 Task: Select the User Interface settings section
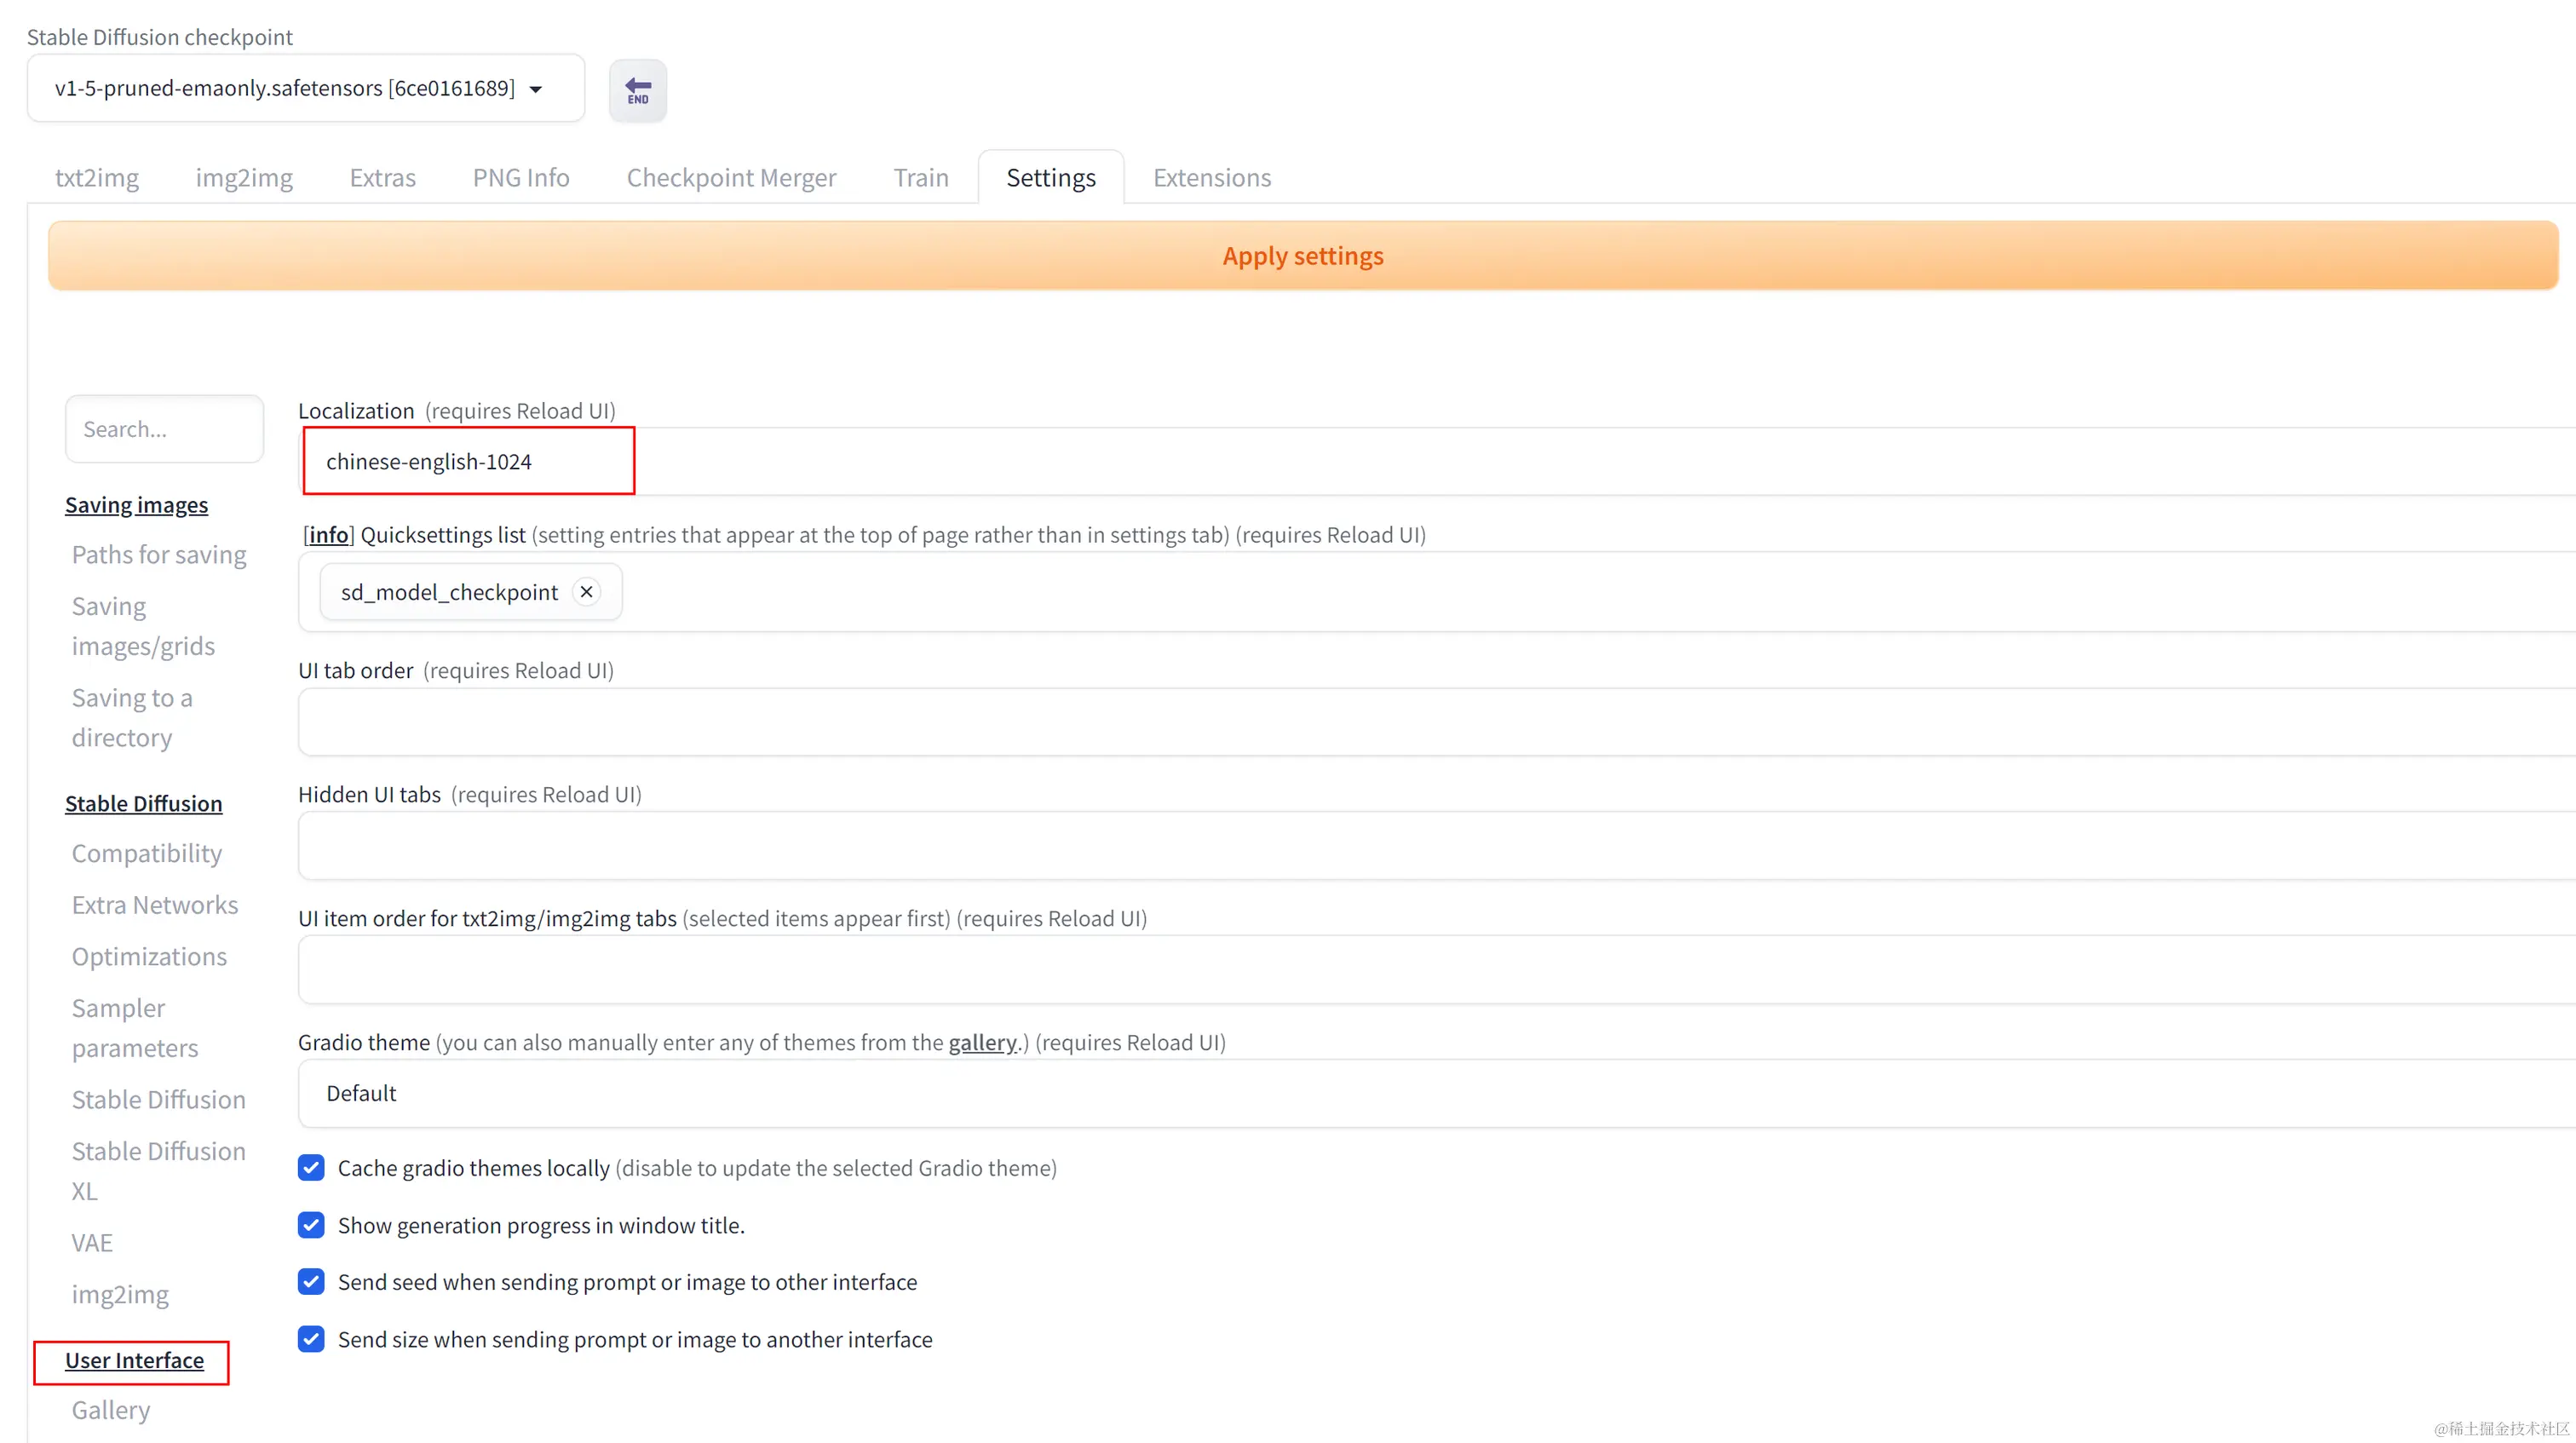(x=134, y=1361)
